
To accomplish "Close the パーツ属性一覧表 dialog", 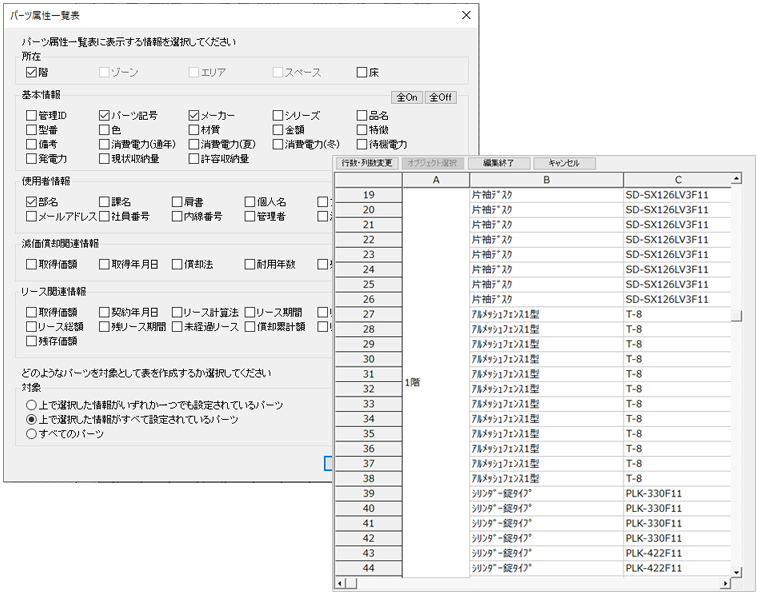I will tap(465, 15).
